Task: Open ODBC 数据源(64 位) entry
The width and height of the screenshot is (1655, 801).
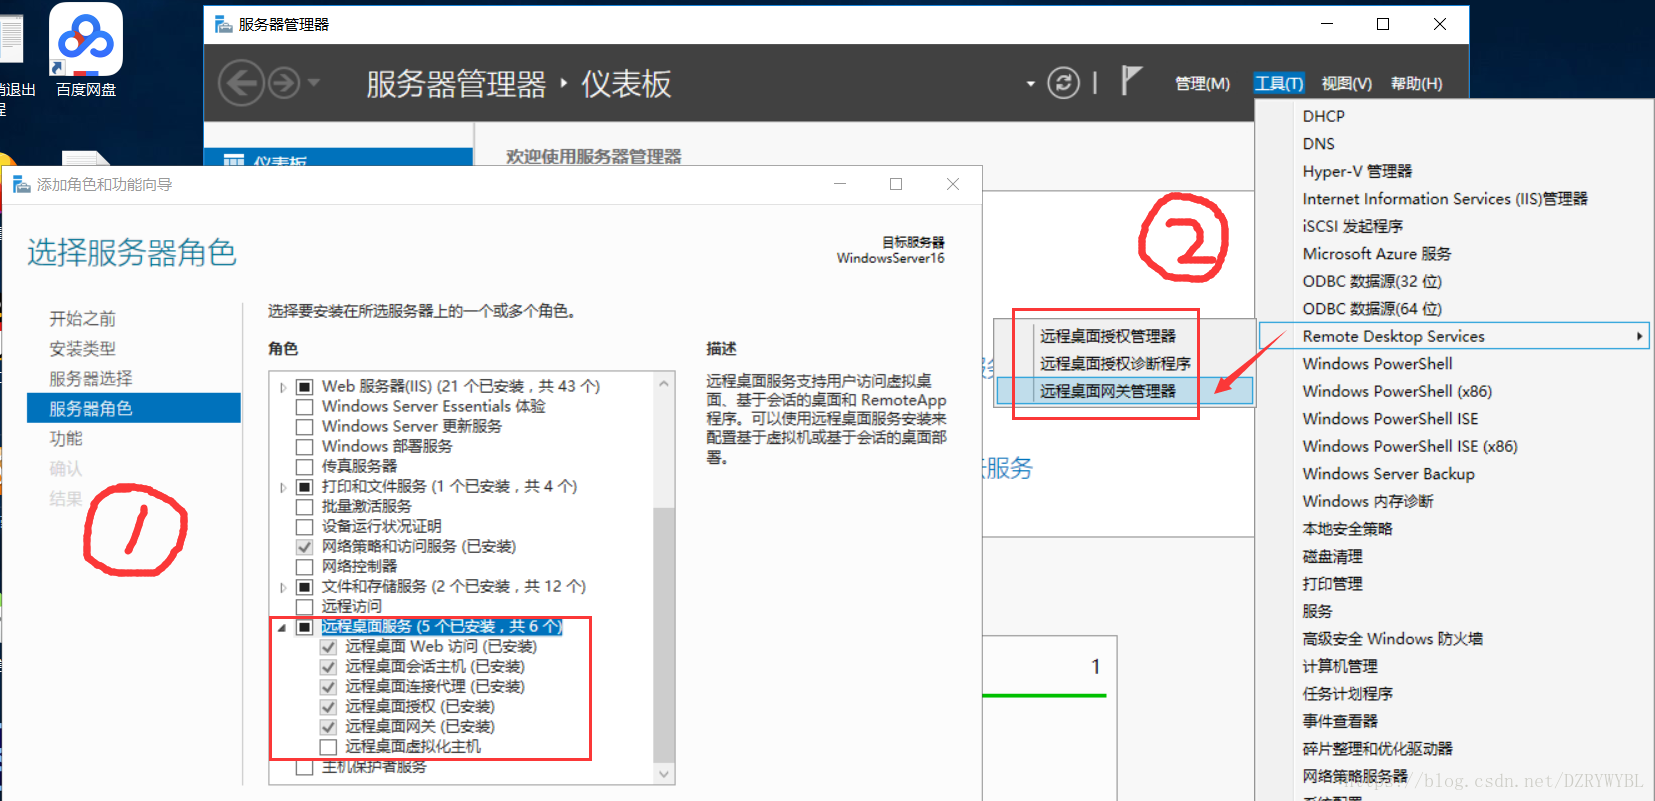Action: pos(1372,309)
